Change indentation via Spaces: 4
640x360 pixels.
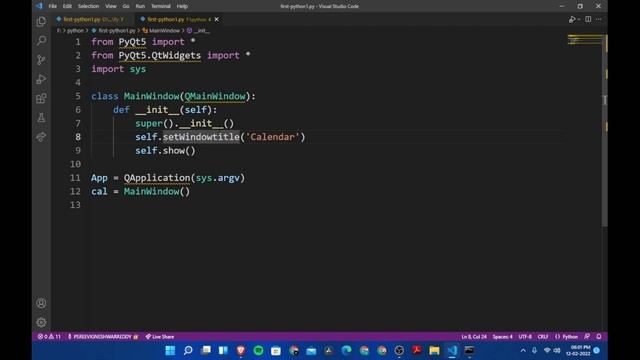(x=502, y=337)
